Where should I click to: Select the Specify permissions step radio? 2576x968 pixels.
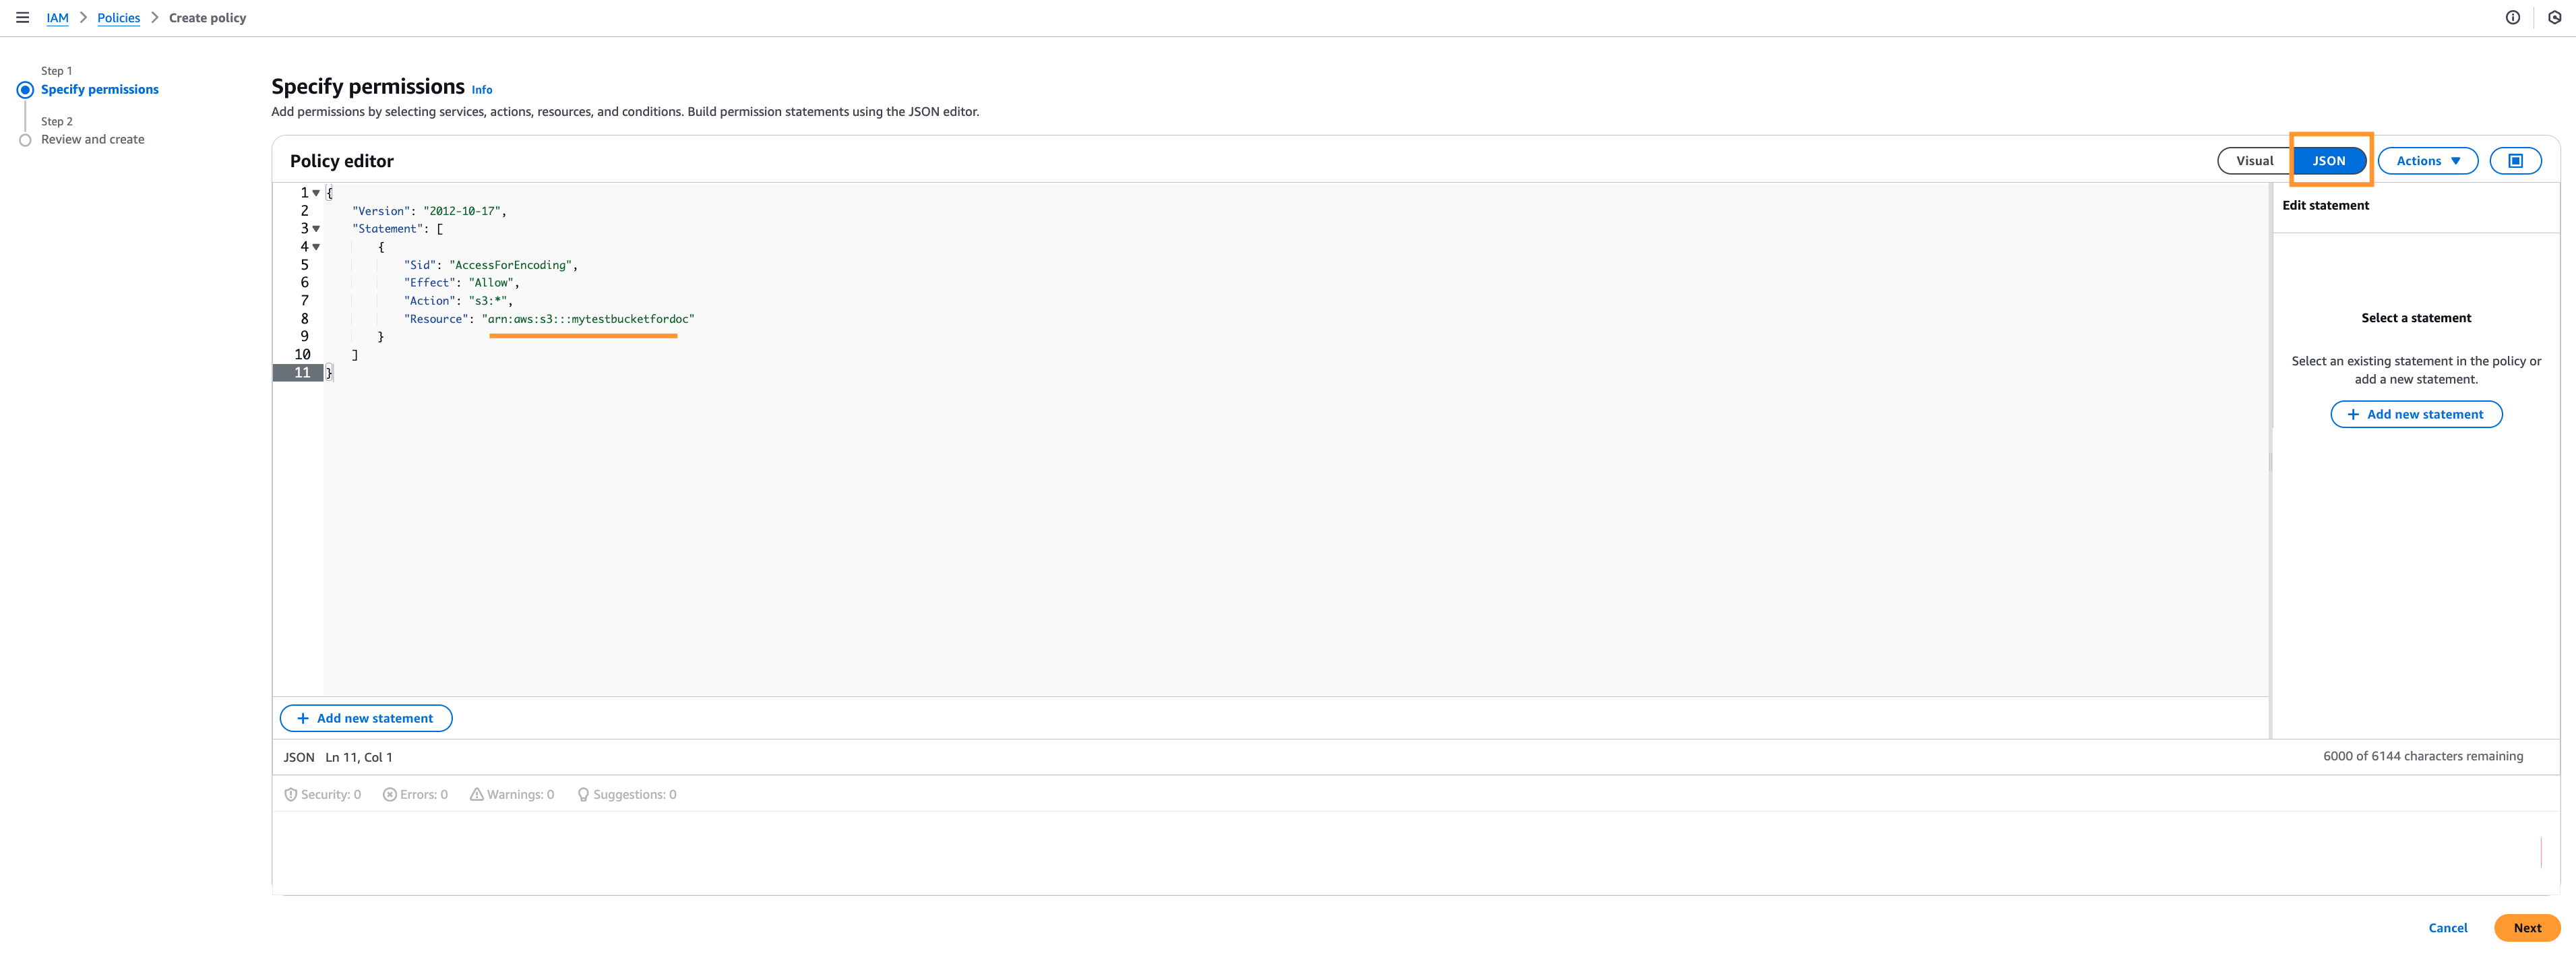click(25, 90)
